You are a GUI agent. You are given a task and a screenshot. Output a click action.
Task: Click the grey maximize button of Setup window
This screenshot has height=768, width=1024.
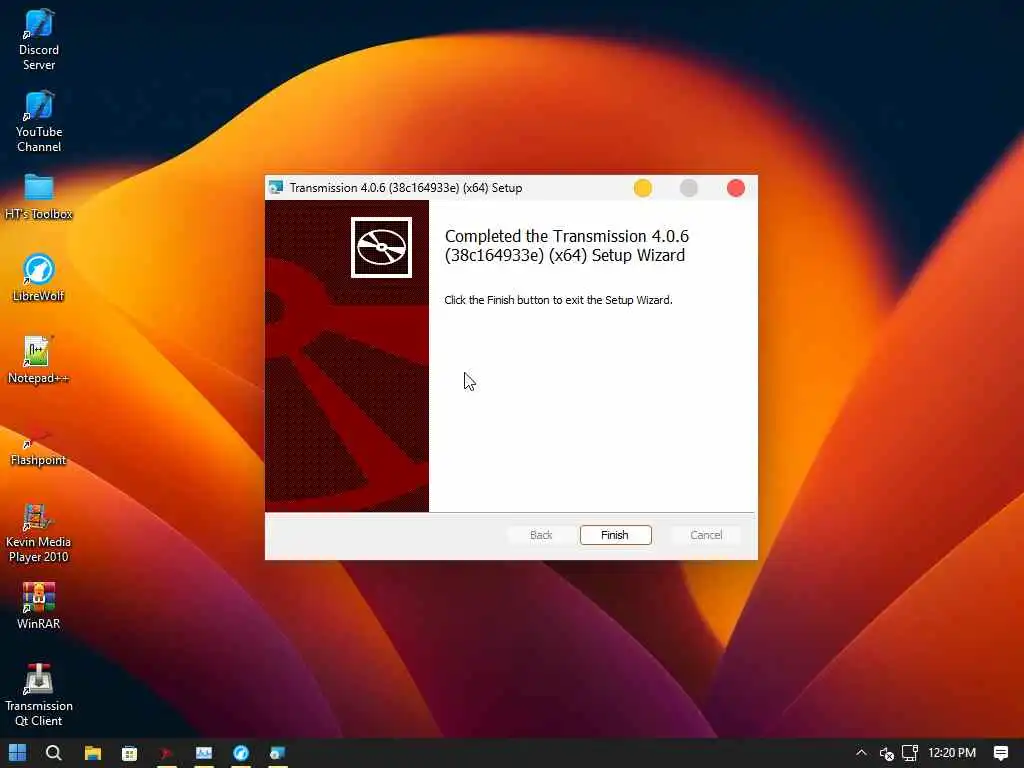click(x=689, y=188)
